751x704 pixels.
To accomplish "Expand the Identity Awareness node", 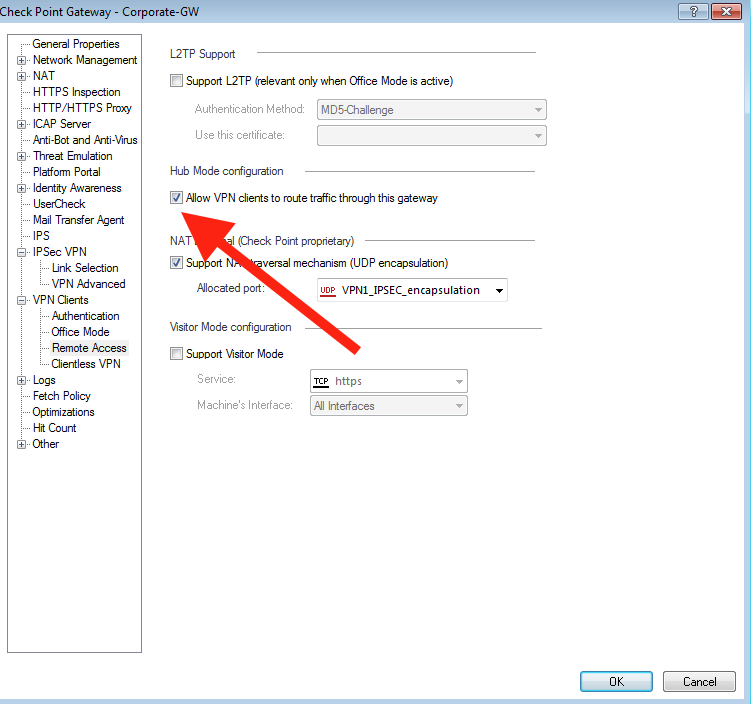I will (21, 188).
